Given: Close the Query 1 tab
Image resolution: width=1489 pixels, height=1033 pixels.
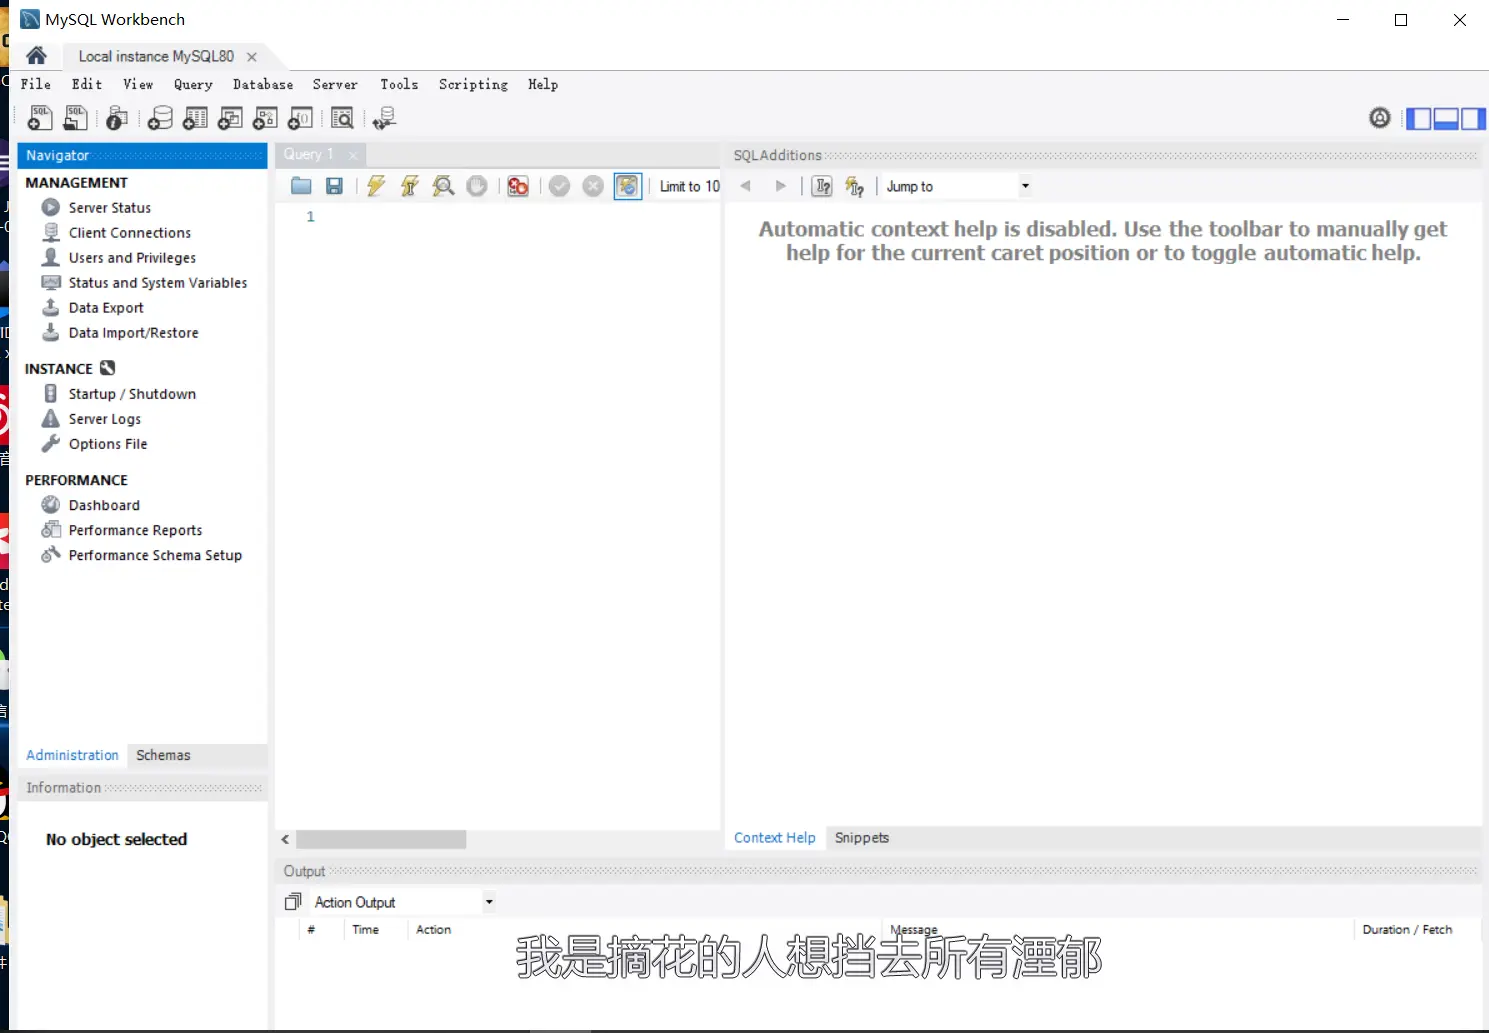Looking at the screenshot, I should click(x=352, y=155).
